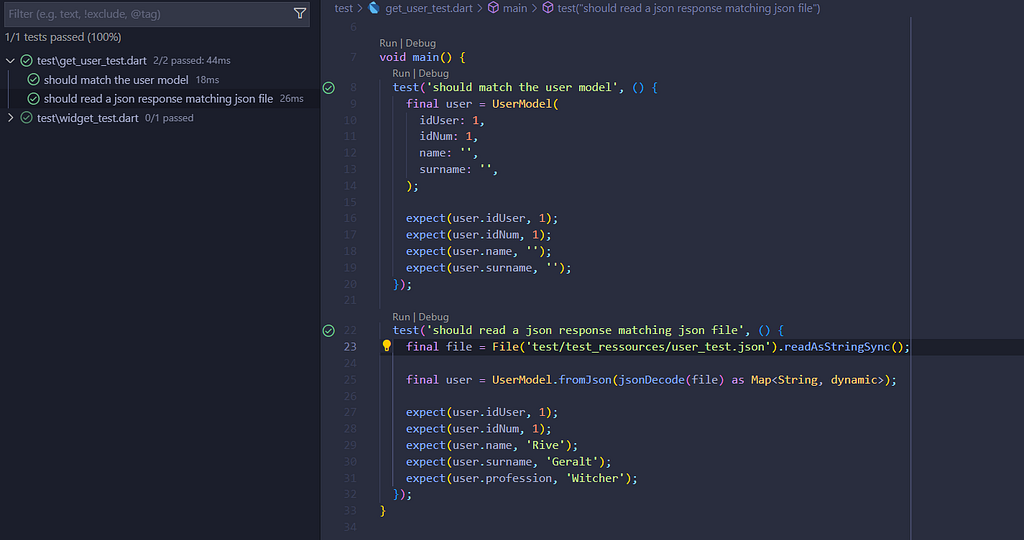Viewport: 1024px width, 540px height.
Task: Click gutter passed-test icon on line 22
Action: point(328,330)
